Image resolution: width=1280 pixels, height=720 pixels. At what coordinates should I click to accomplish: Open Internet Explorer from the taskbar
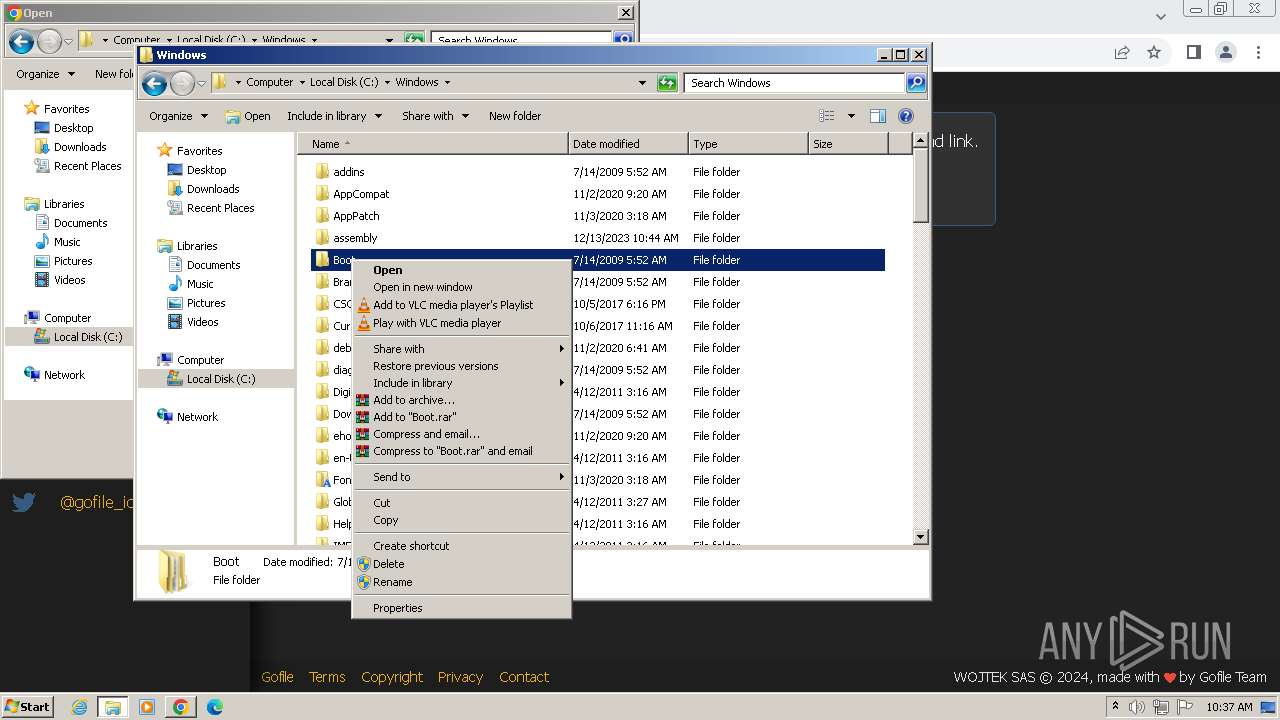tap(79, 707)
